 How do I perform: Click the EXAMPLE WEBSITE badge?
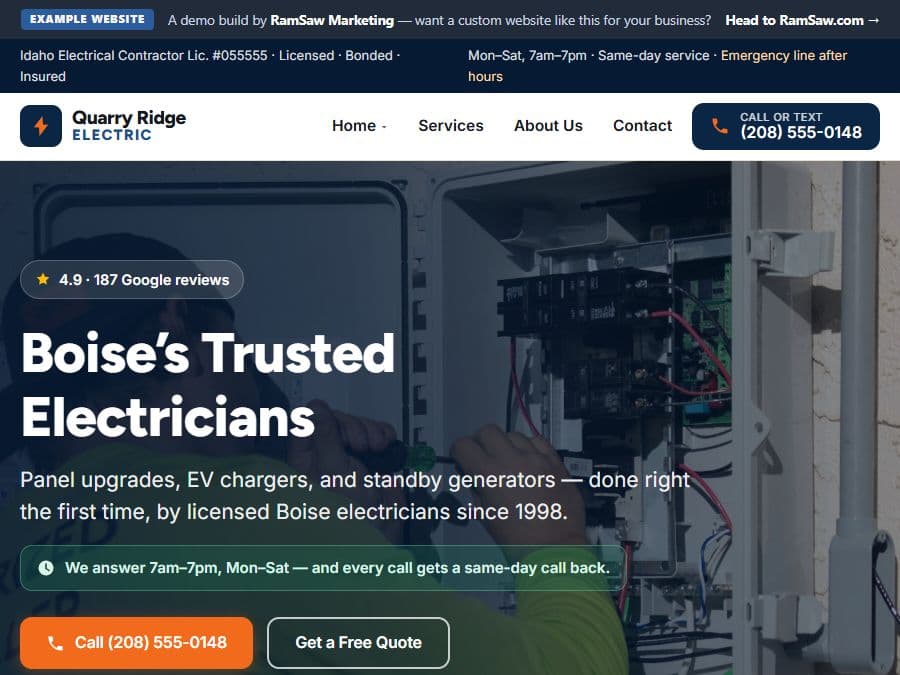(x=87, y=19)
